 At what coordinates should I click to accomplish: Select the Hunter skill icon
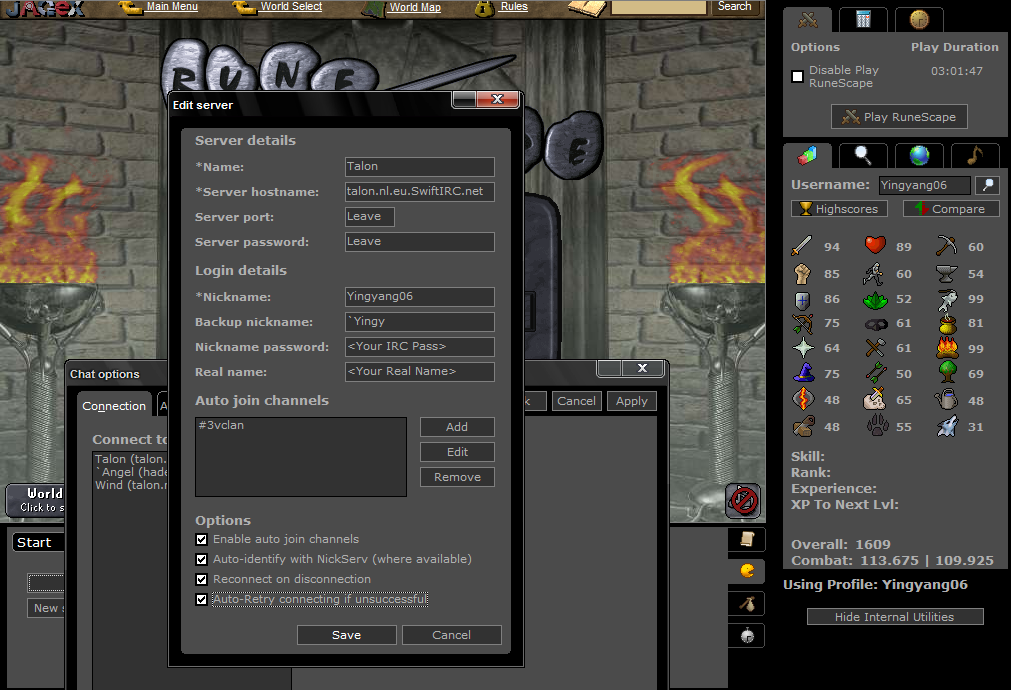pyautogui.click(x=947, y=426)
